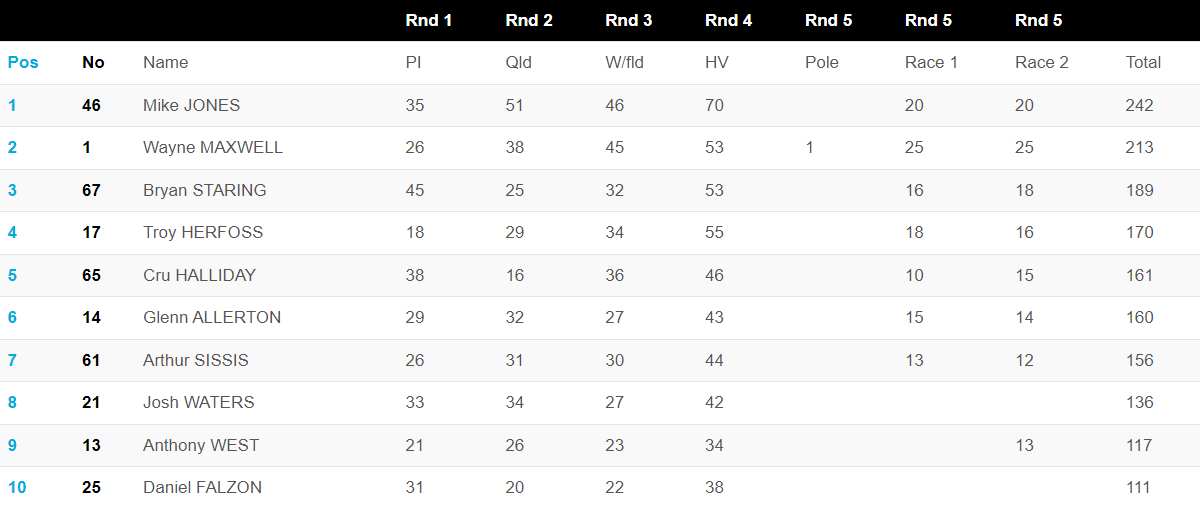The image size is (1200, 509).
Task: Select Anthony WEST name cell
Action: tap(201, 445)
